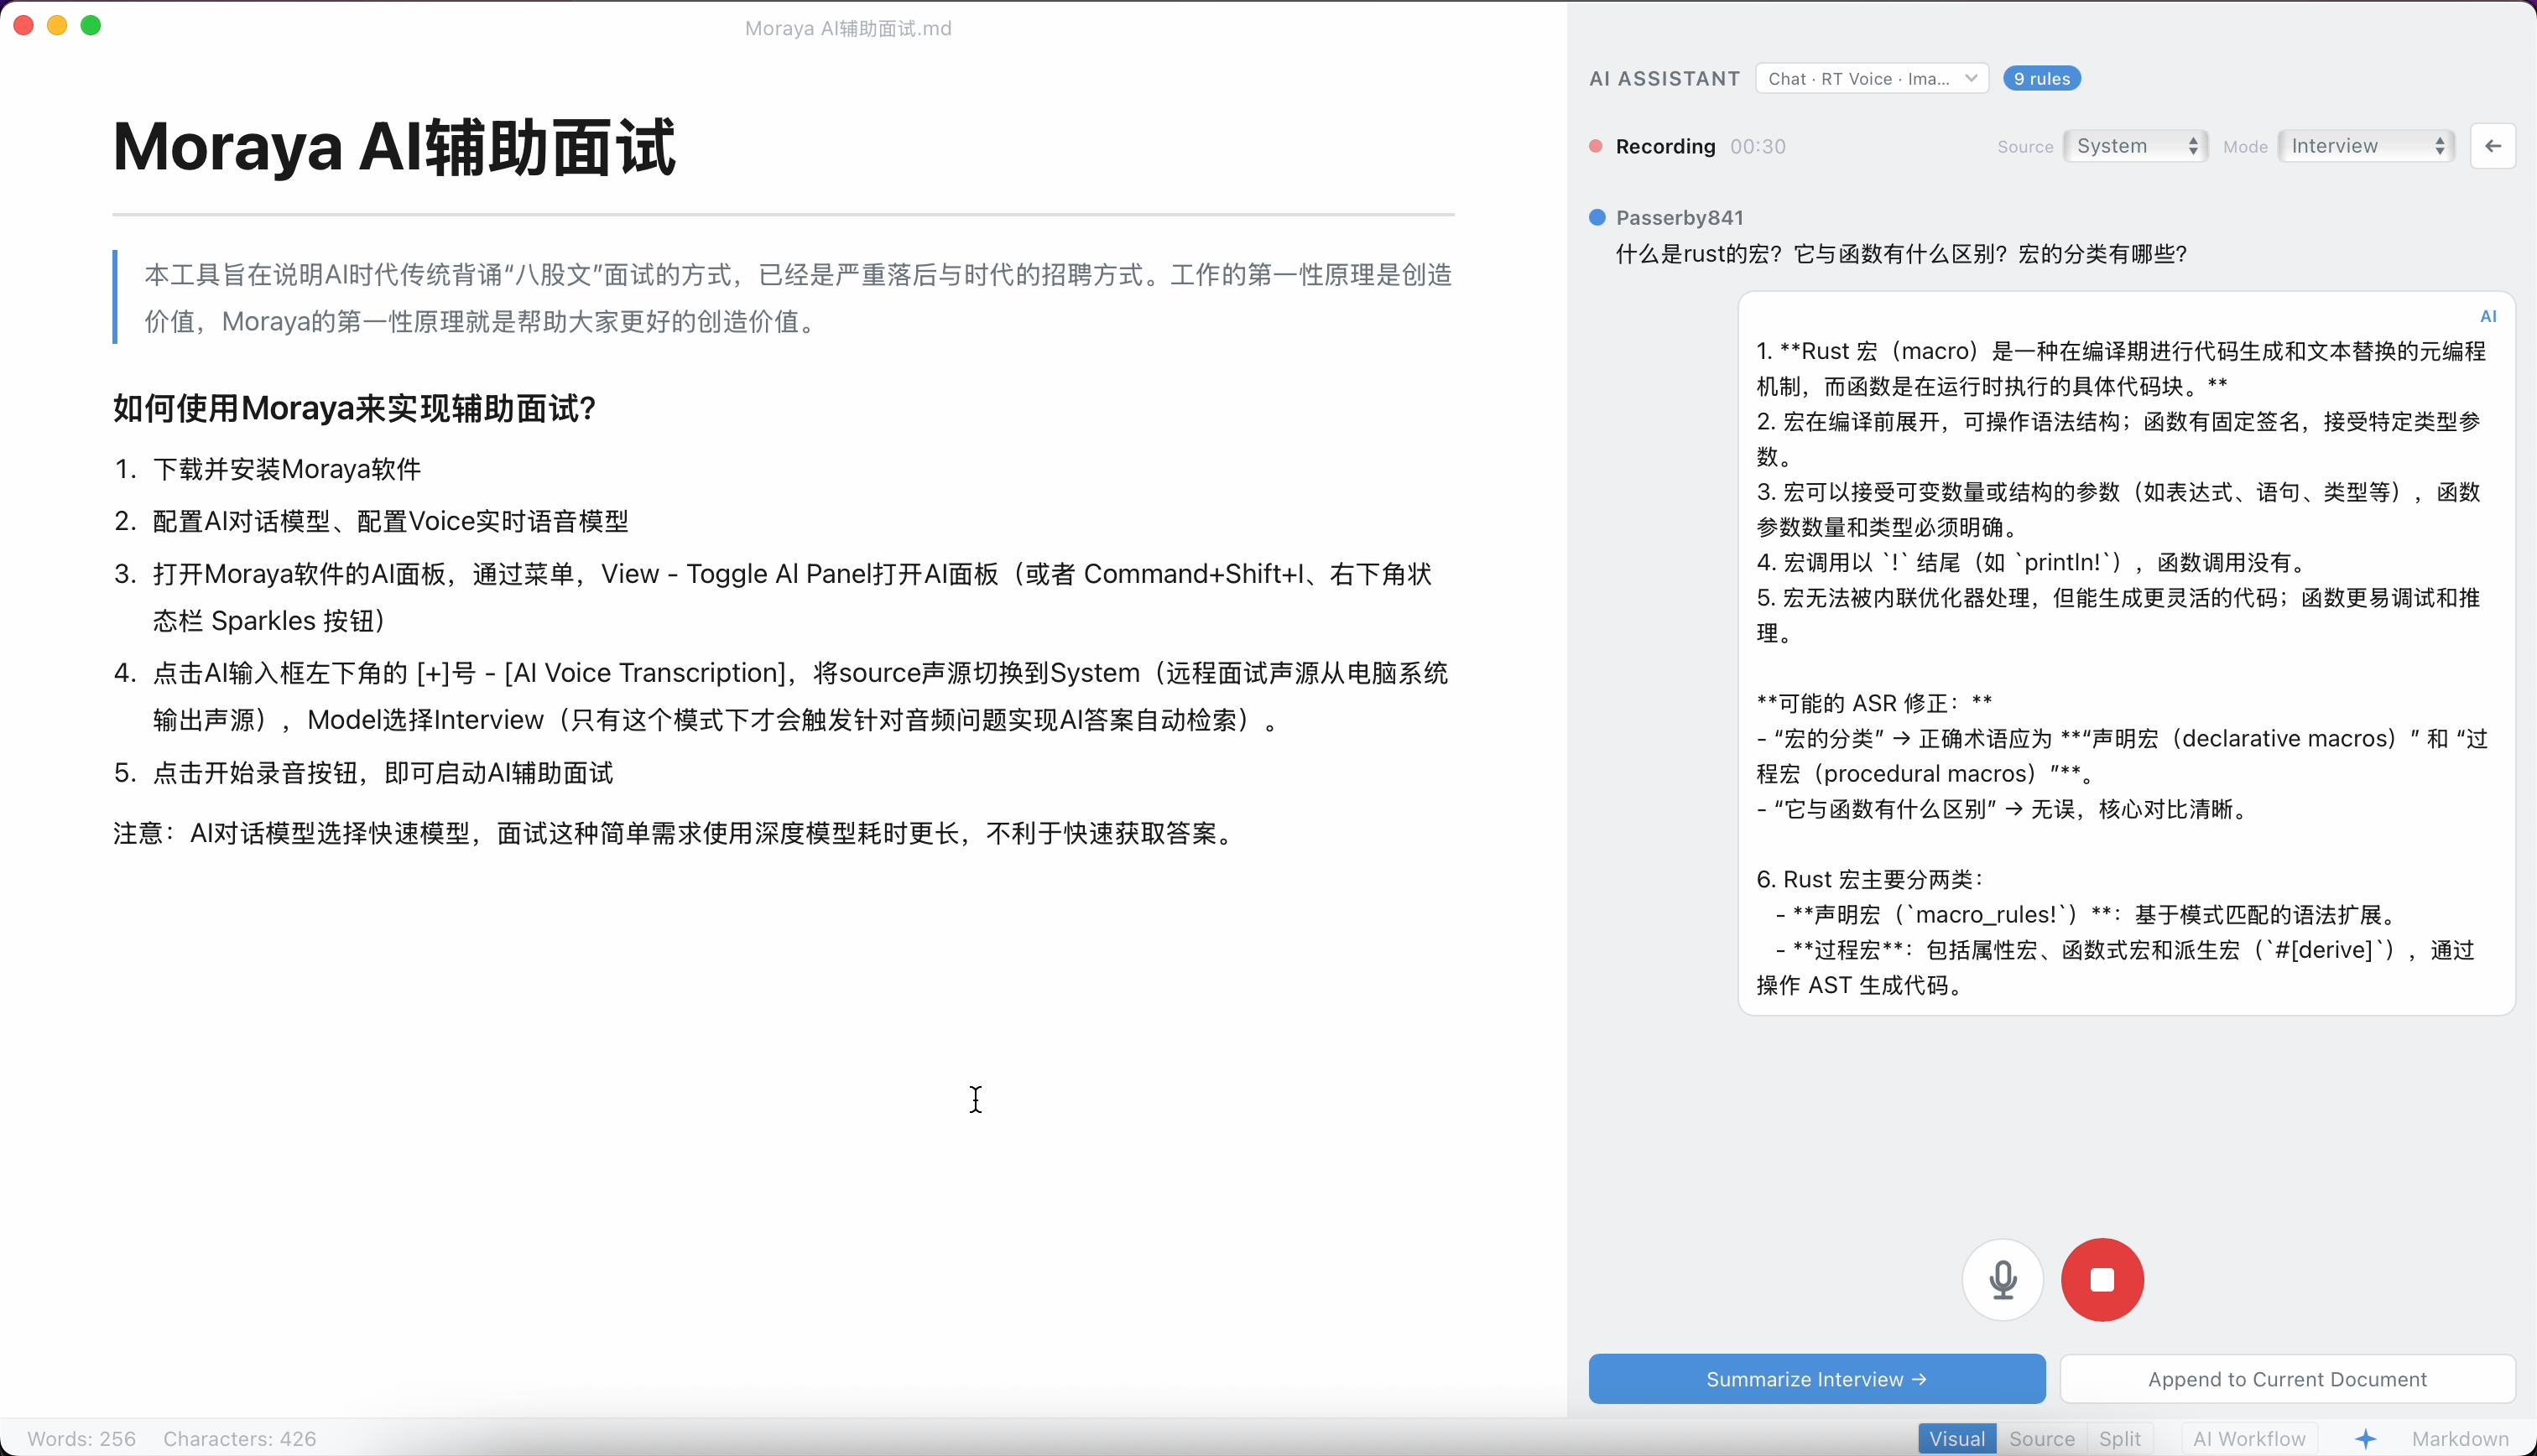Switch to Source editor mode
This screenshot has height=1456, width=2537.
[x=2041, y=1439]
